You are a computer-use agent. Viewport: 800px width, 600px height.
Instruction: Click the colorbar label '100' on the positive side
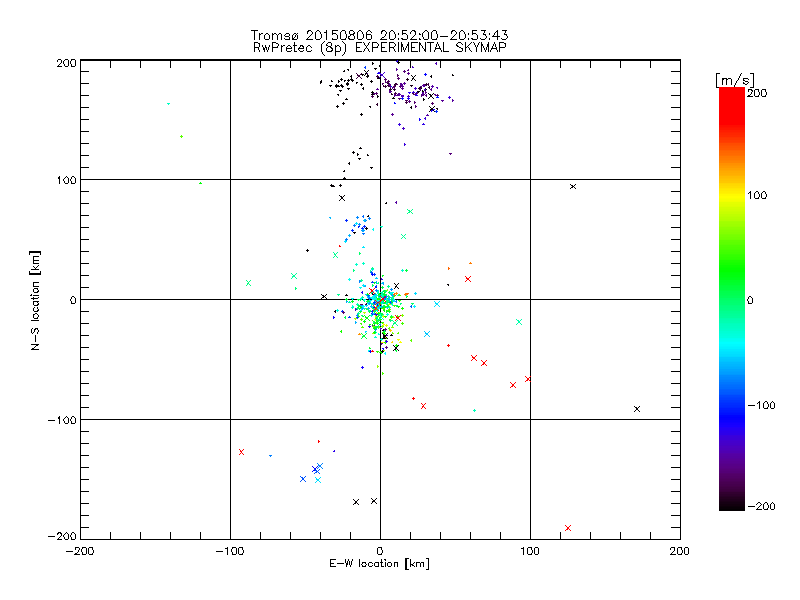(757, 195)
